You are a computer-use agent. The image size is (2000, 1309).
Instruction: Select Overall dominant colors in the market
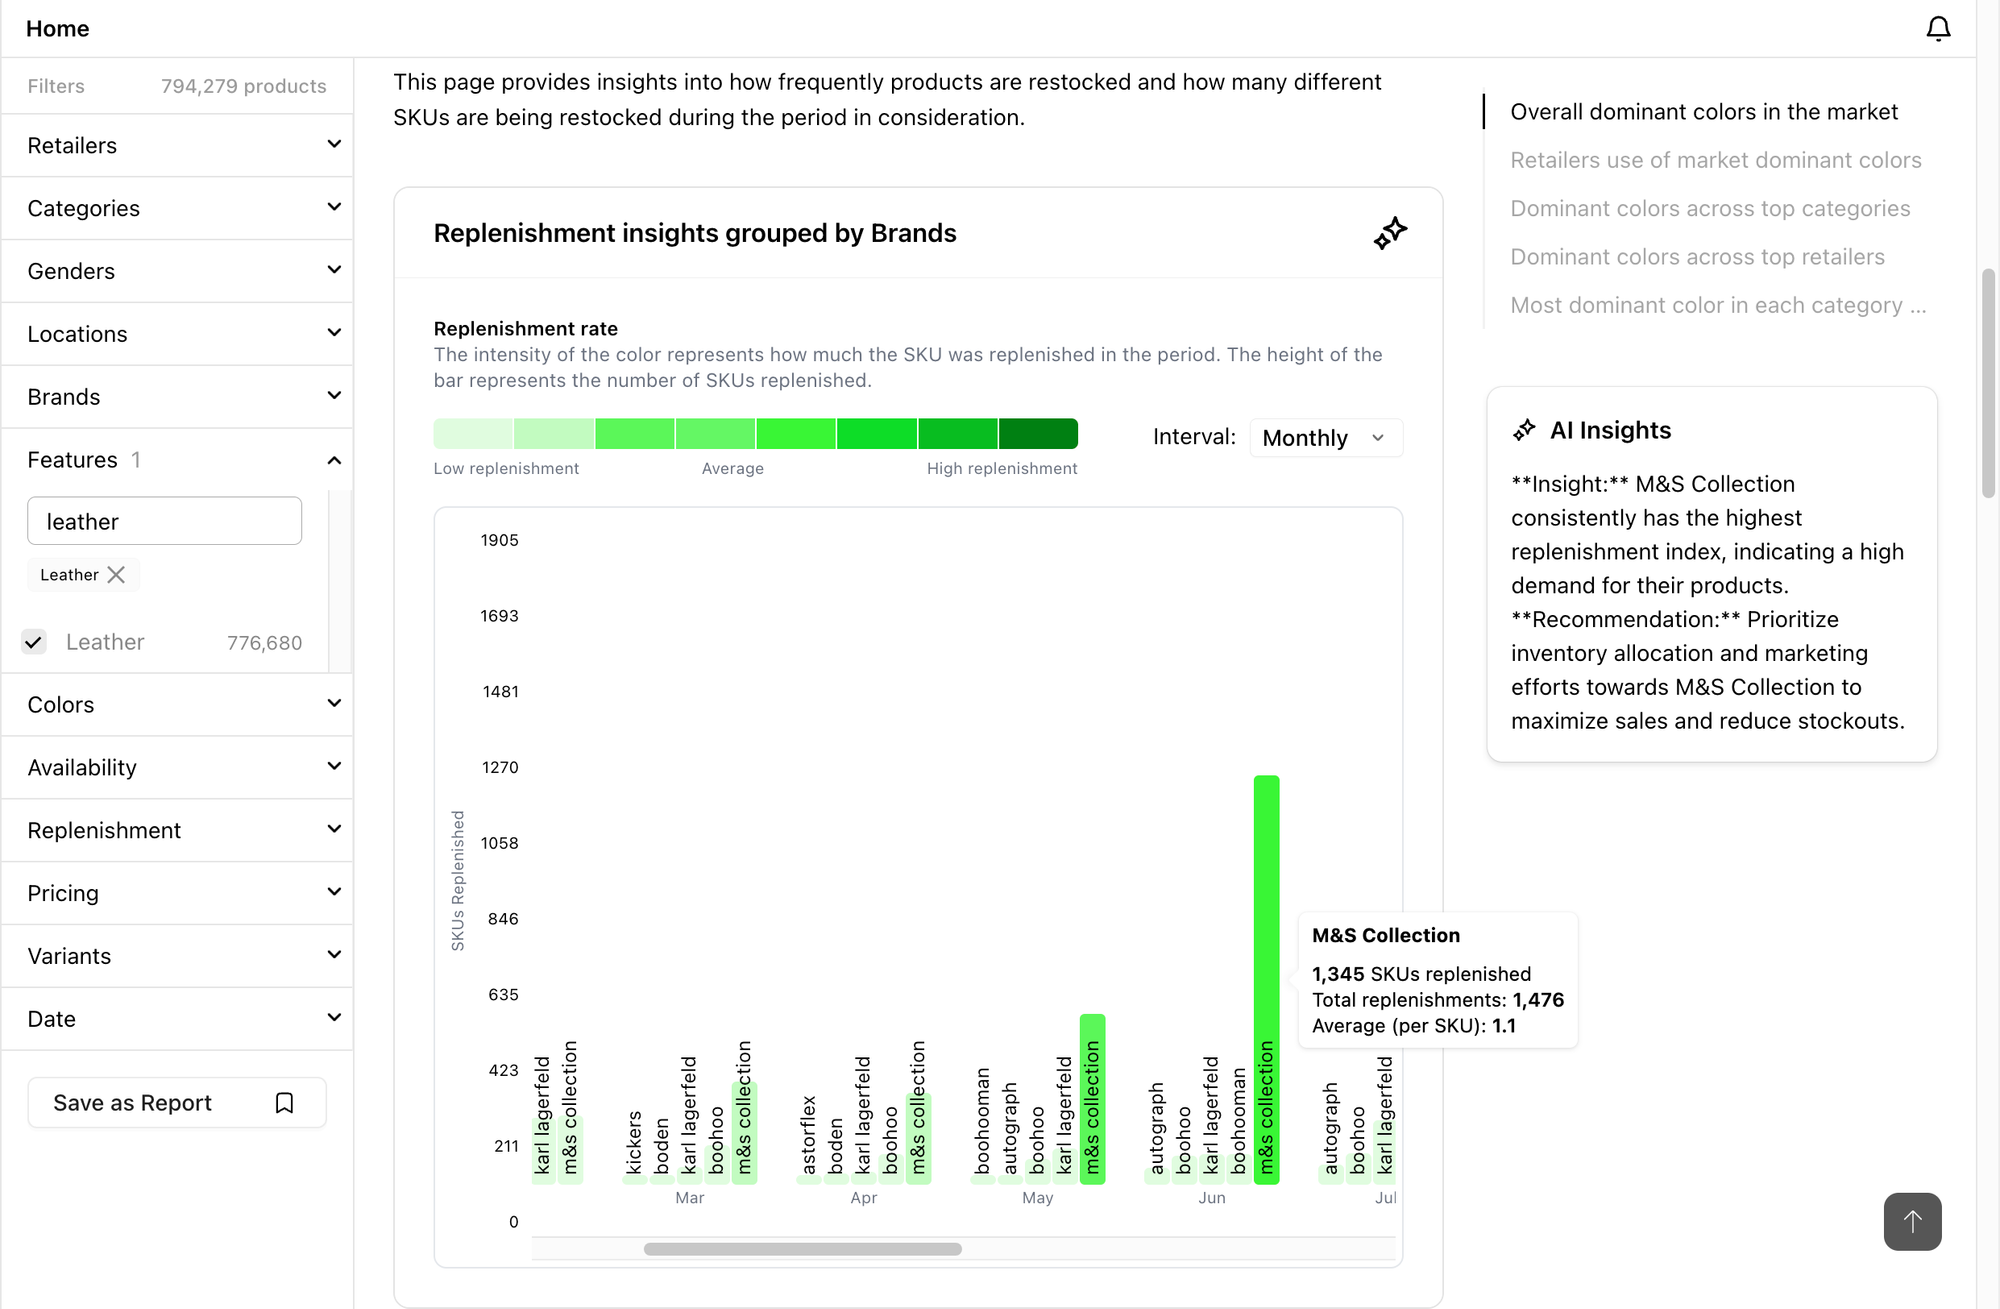1705,111
